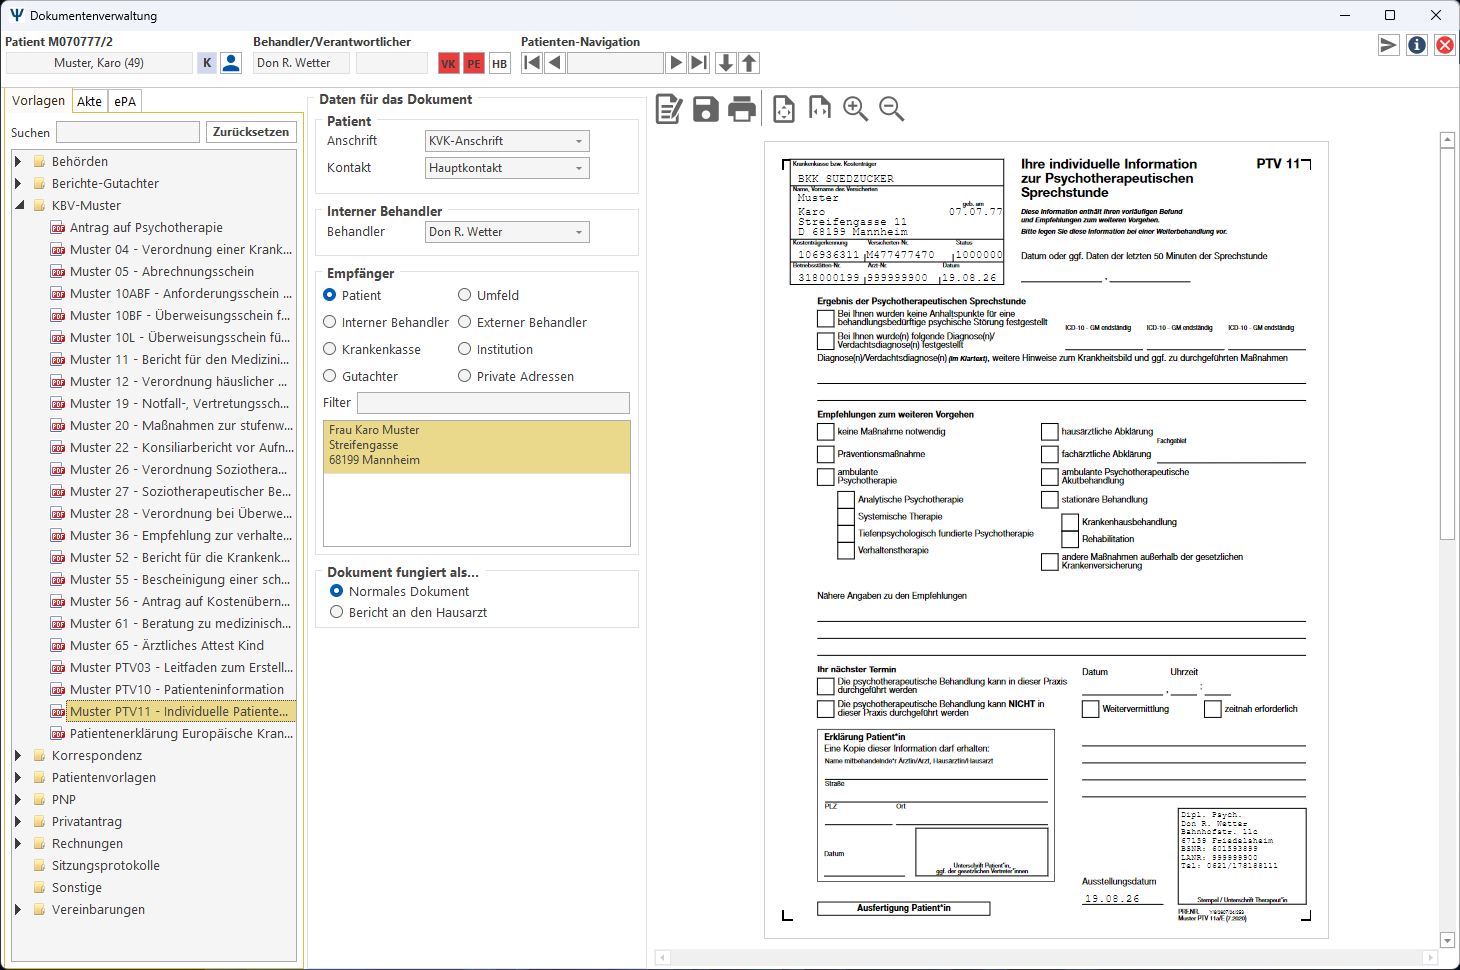Open the Behandler Don R. Wetter dropdown

tap(507, 232)
